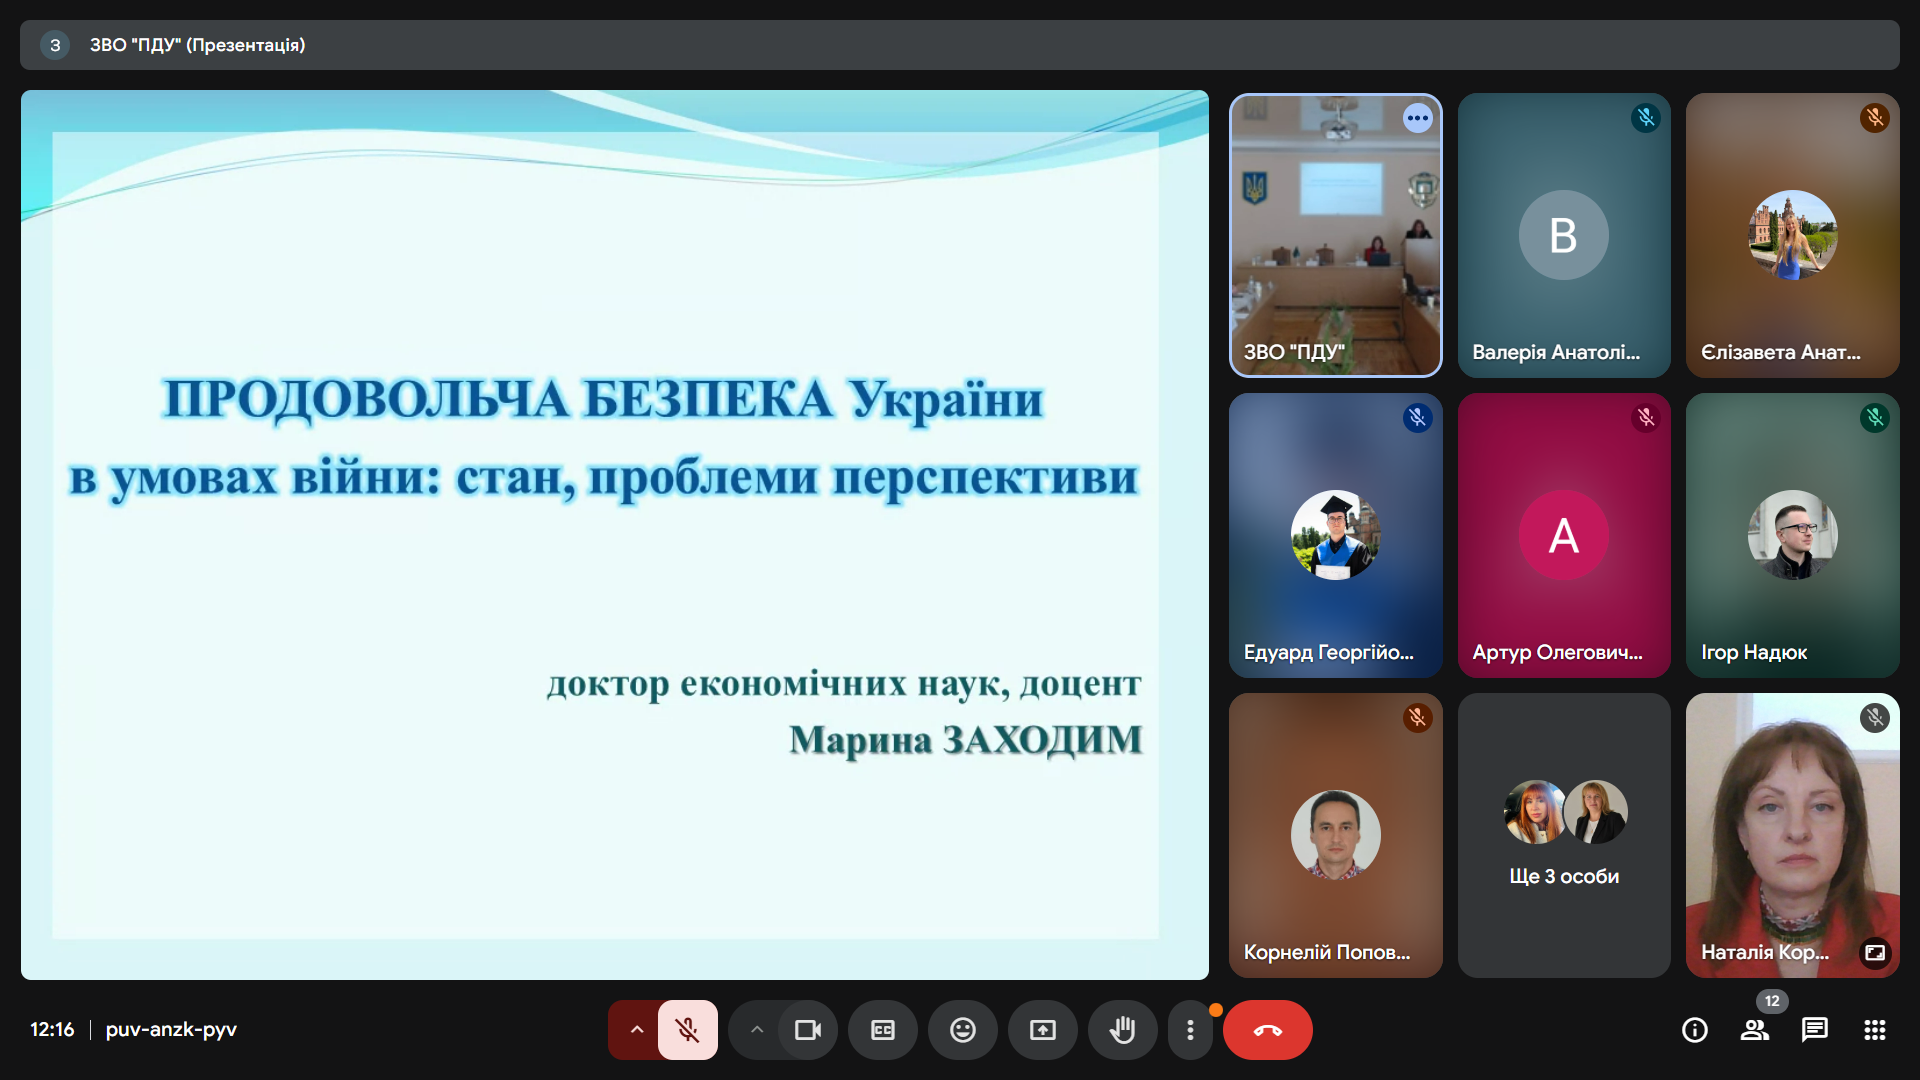Screen dimensions: 1920x1080
Task: Turn on closed captions
Action: (x=883, y=1030)
